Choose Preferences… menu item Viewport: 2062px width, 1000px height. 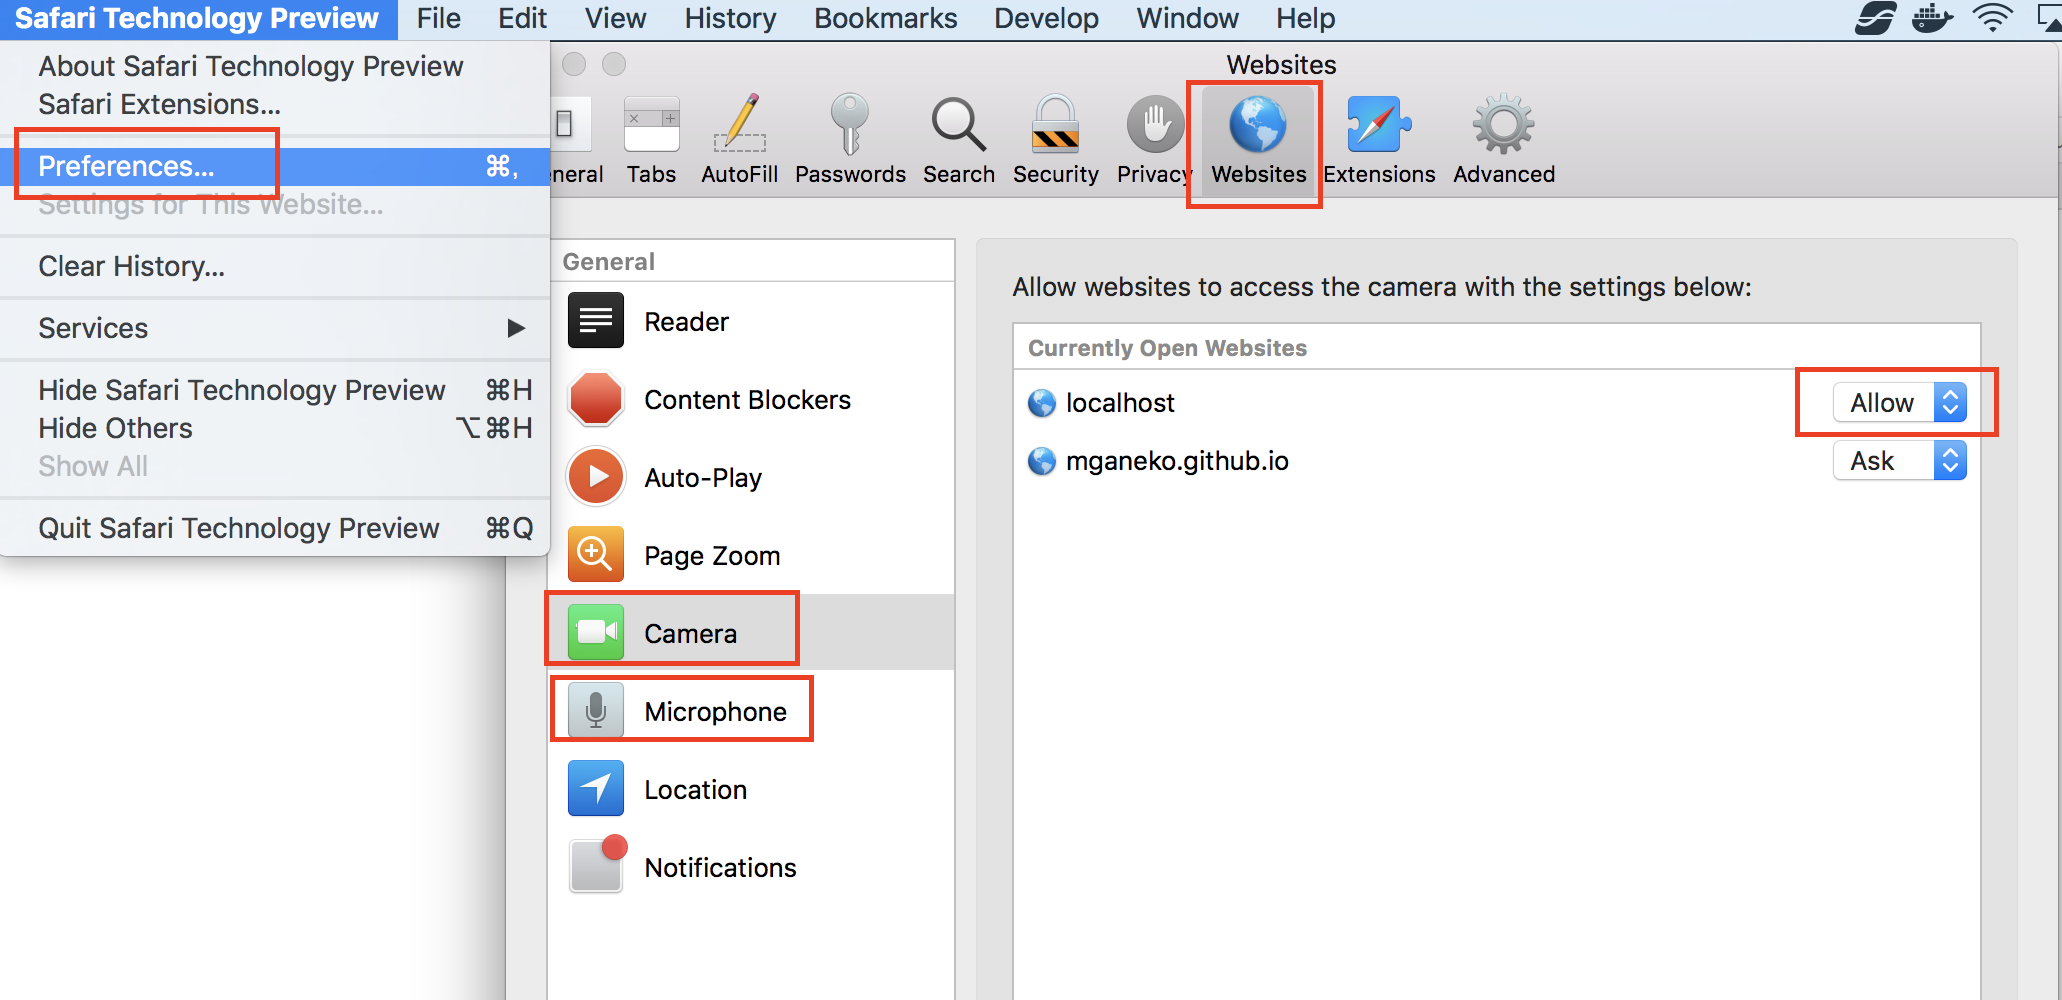[x=275, y=166]
